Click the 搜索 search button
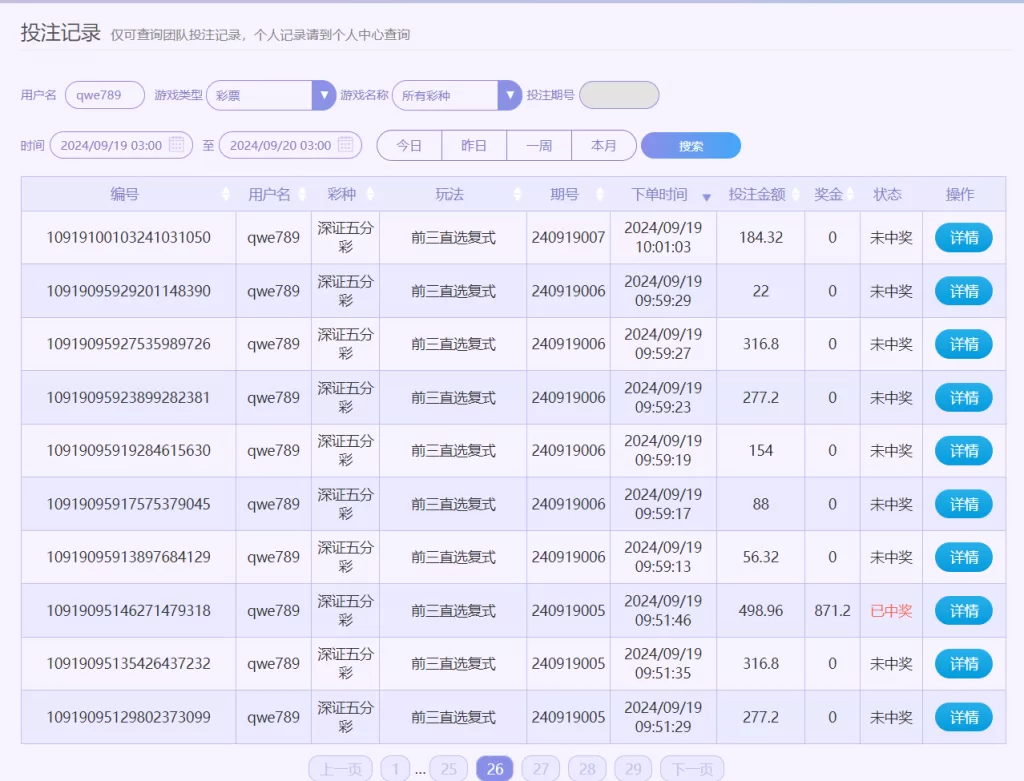Image resolution: width=1024 pixels, height=781 pixels. click(691, 146)
